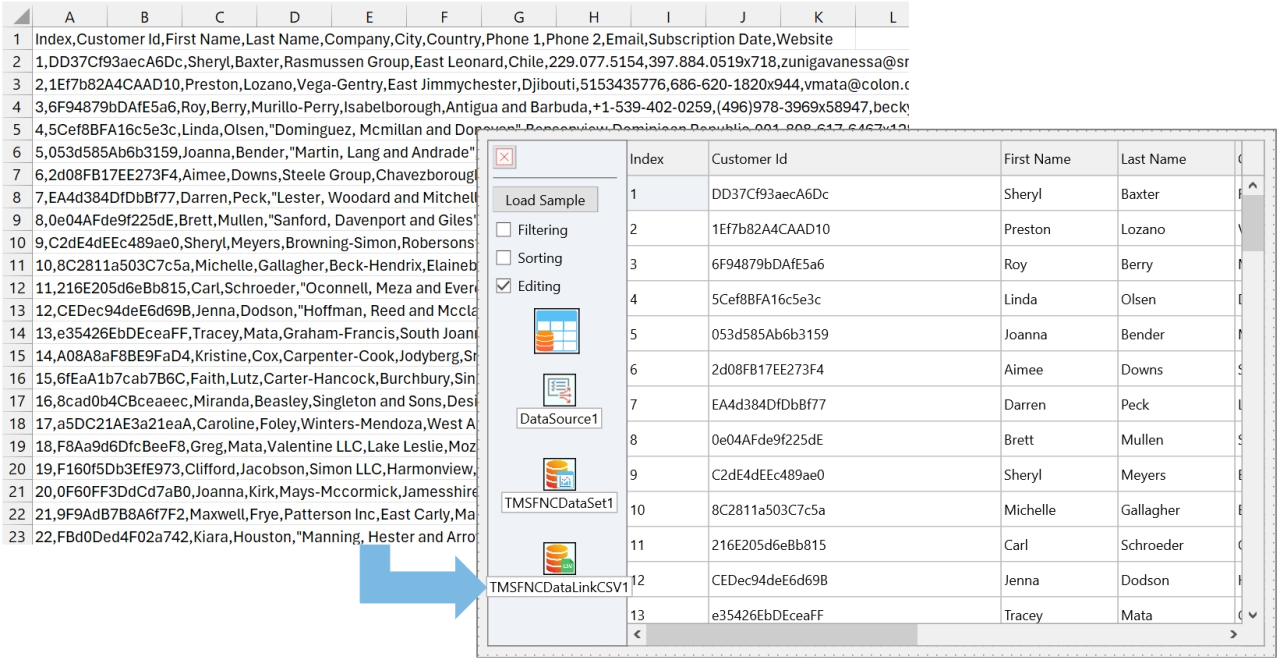Click the Customer Id column header

[x=854, y=159]
